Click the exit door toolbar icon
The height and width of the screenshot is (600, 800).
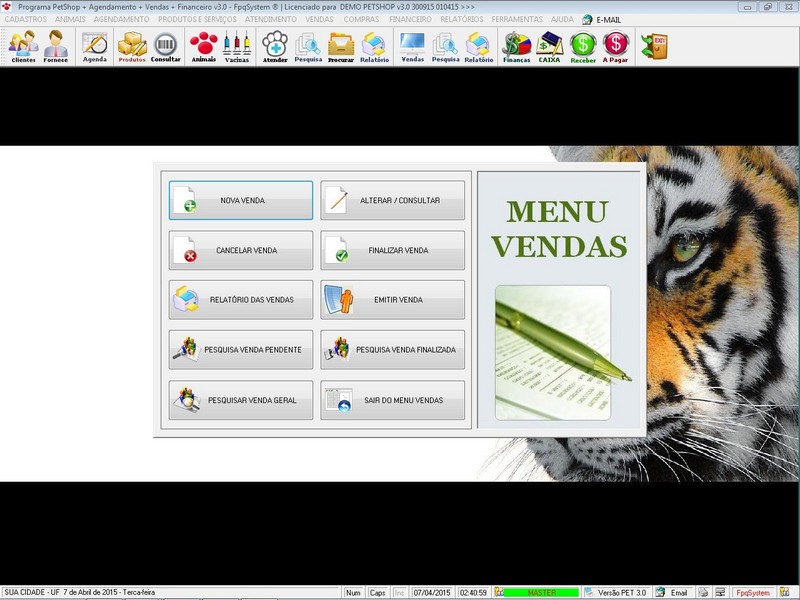[655, 46]
